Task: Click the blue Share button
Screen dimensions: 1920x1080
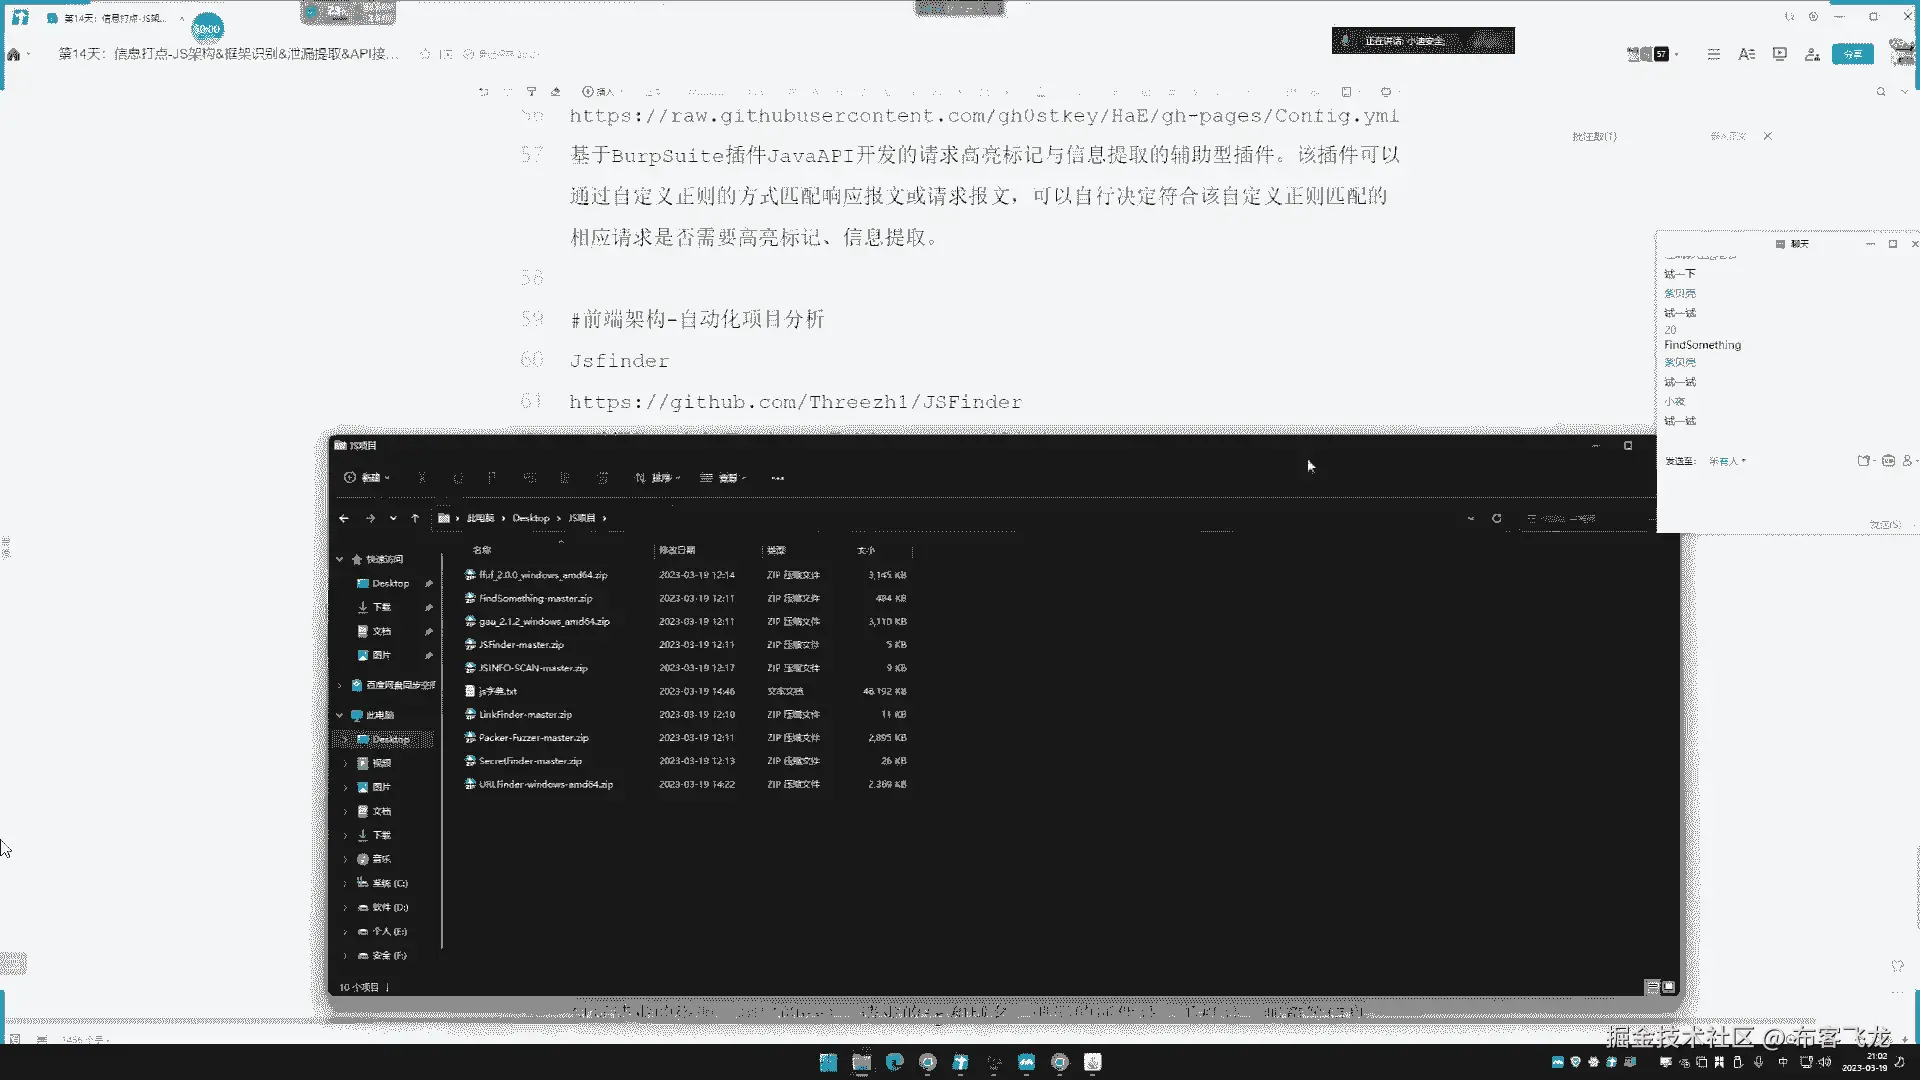Action: click(x=1852, y=54)
